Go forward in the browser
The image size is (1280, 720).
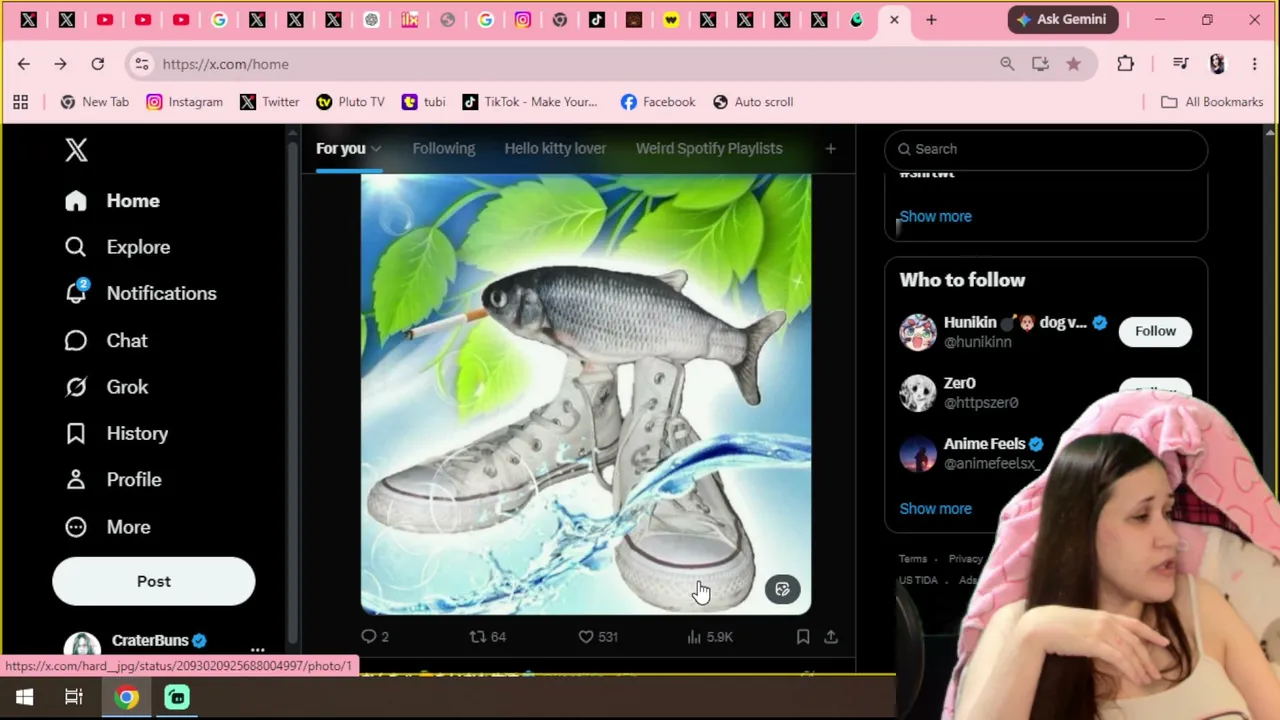click(60, 64)
